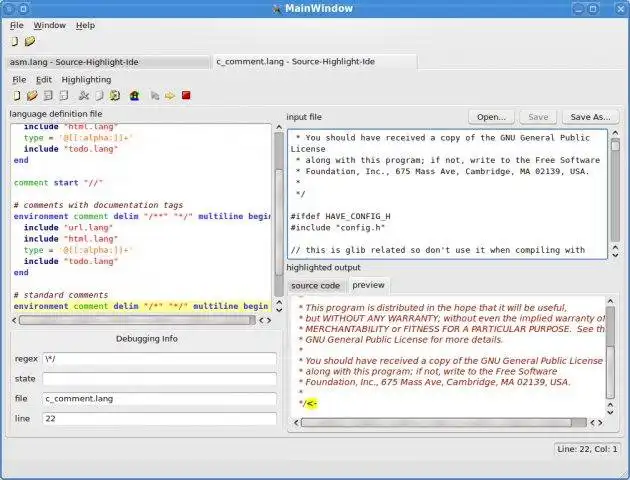Click the house-shaped Highlight icon
Viewport: 630px width, 480px height.
coord(134,96)
